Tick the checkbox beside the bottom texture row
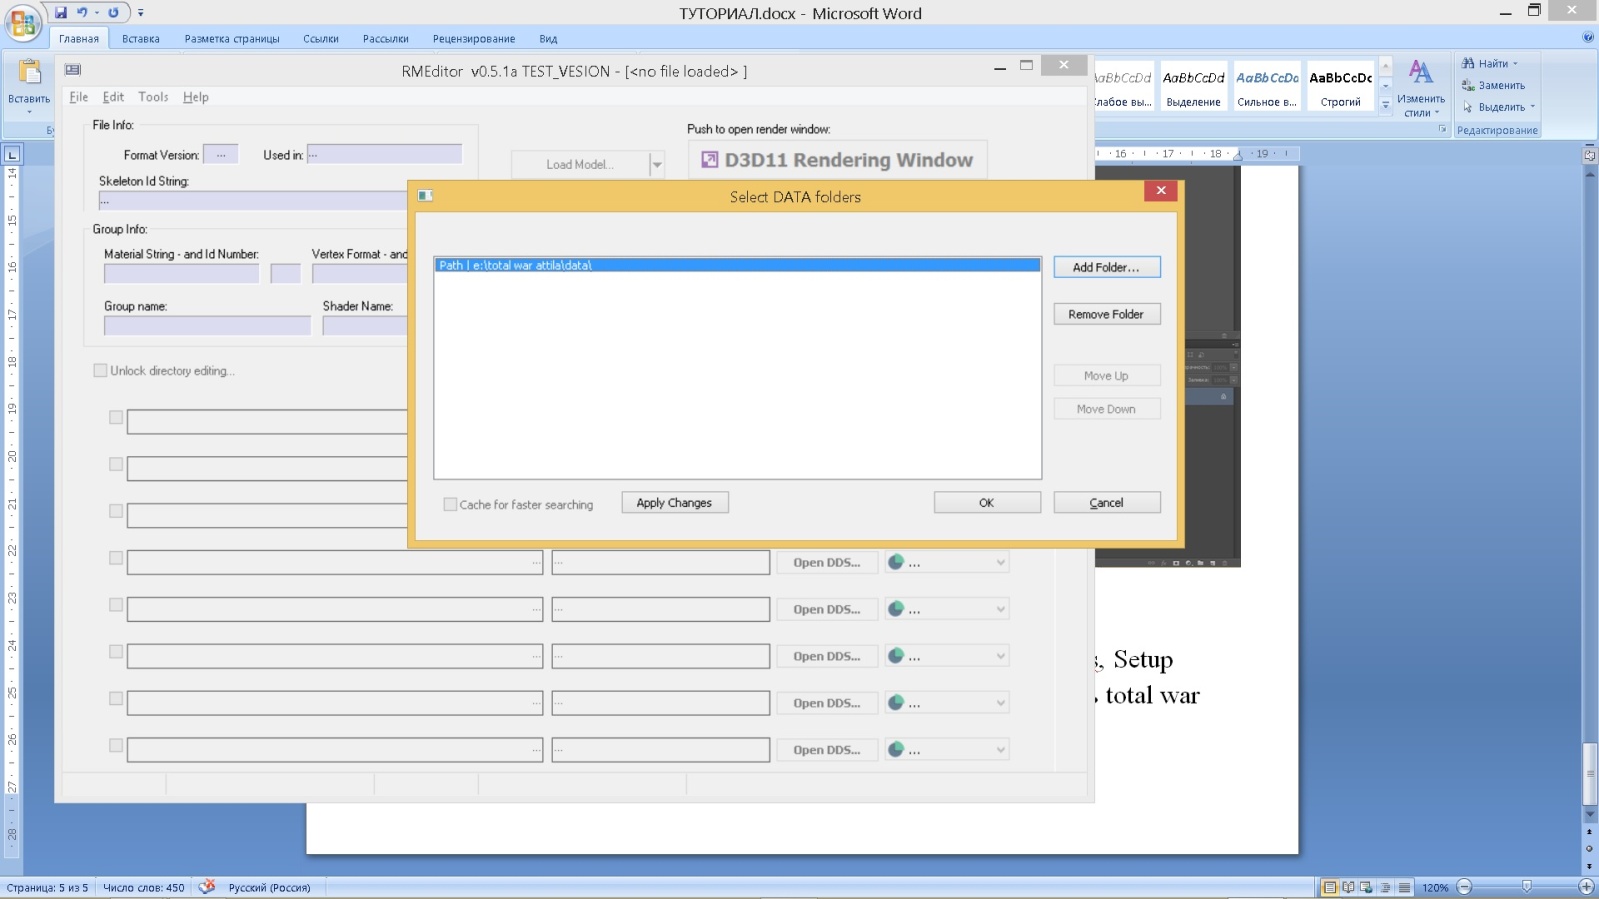 click(x=116, y=746)
